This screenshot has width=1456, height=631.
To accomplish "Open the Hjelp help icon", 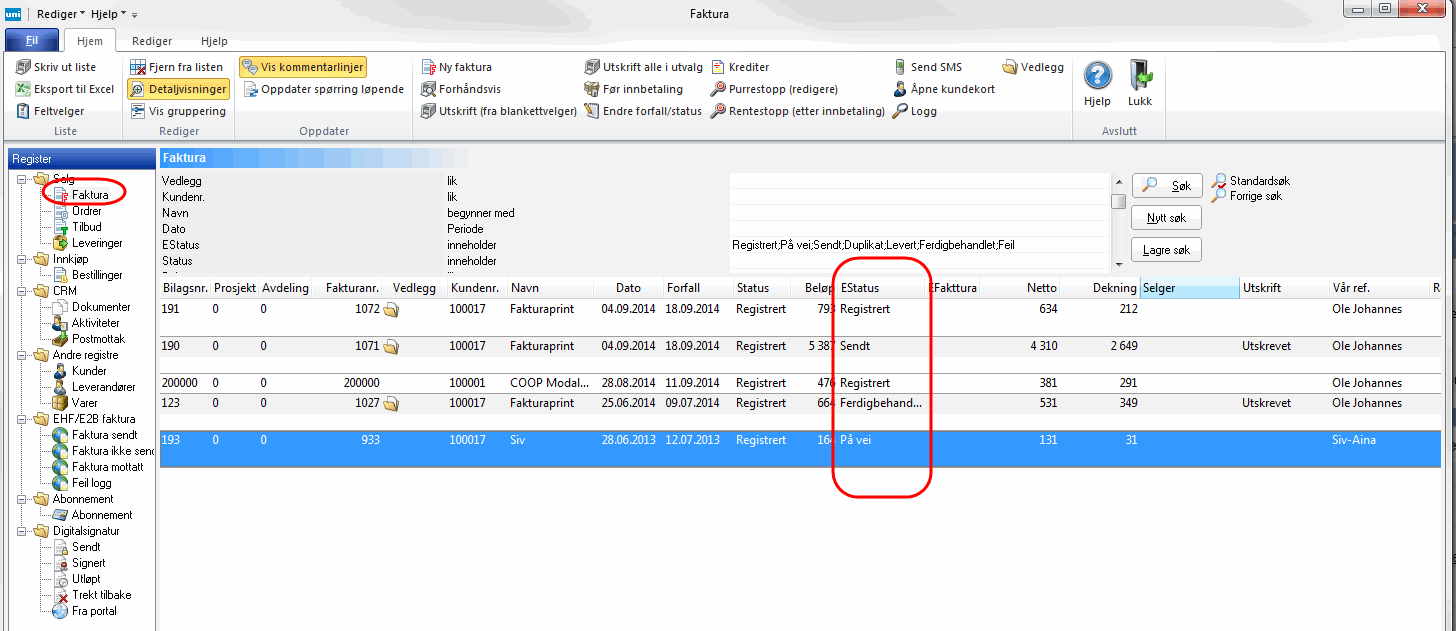I will 1097,79.
